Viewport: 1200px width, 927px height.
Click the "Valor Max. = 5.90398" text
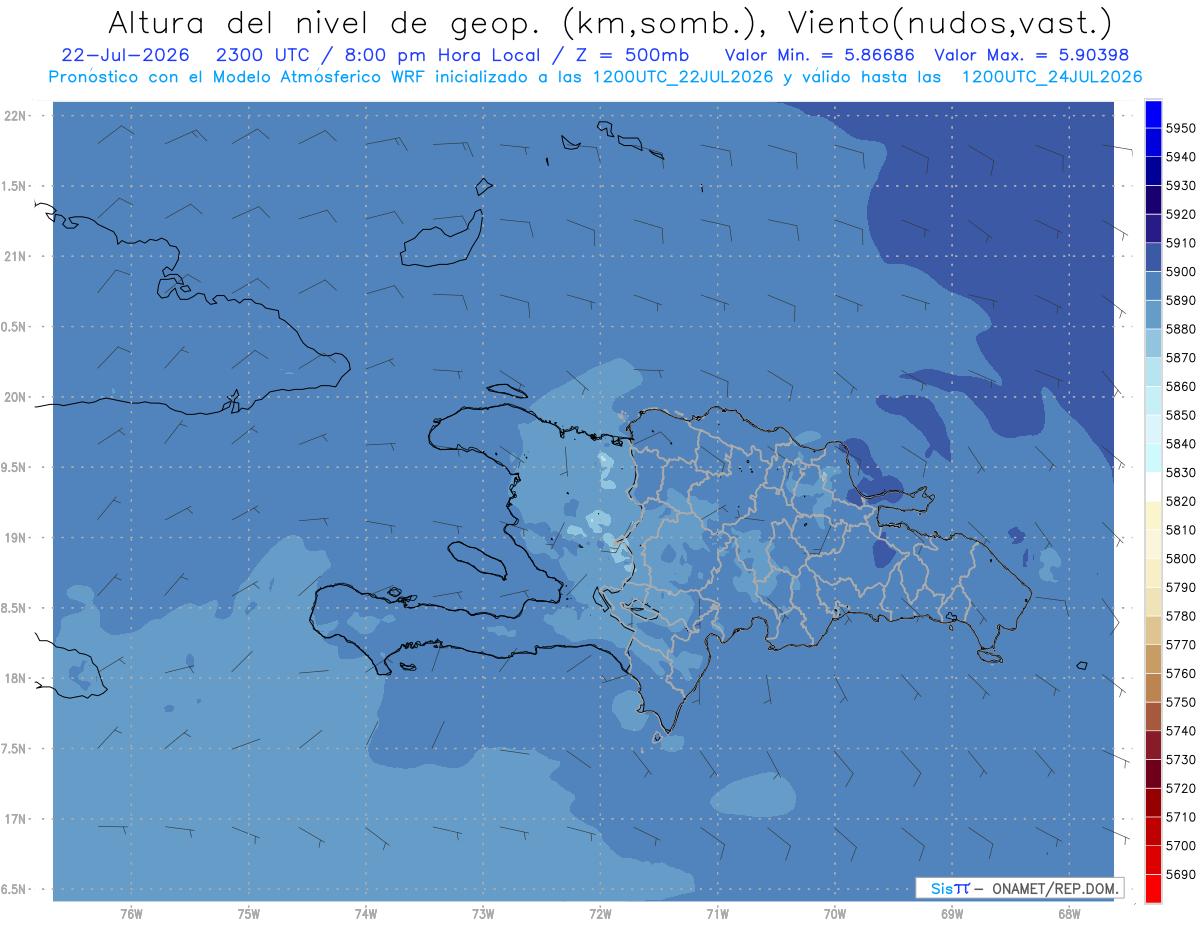pyautogui.click(x=1033, y=55)
